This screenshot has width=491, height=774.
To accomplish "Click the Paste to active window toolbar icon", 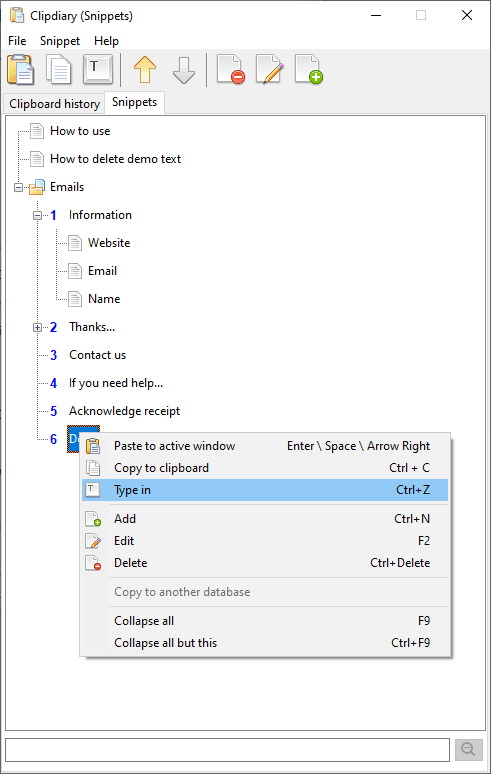I will tap(20, 69).
